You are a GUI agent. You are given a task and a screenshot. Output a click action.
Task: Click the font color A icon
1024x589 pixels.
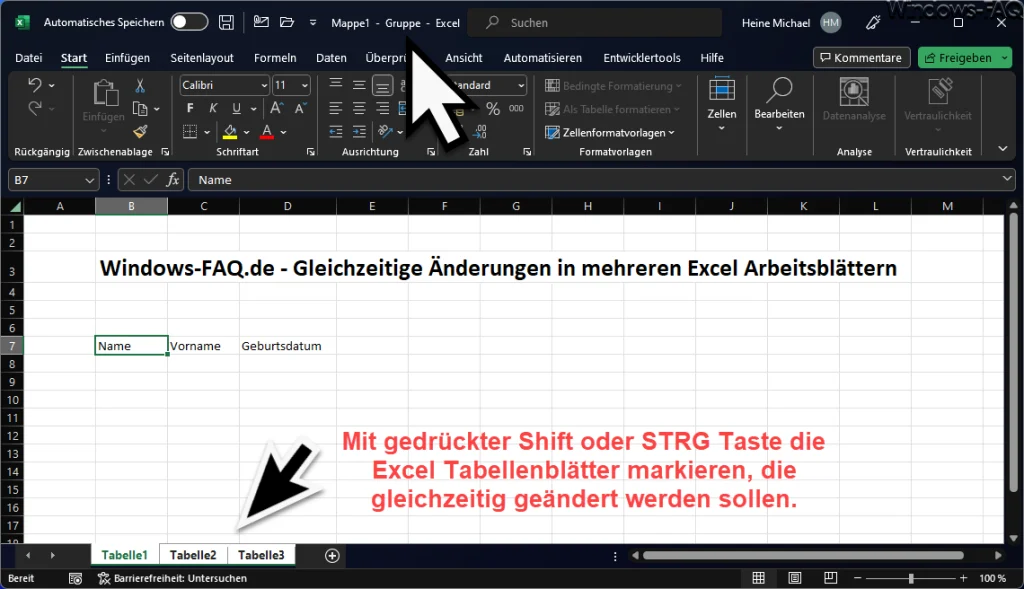(x=267, y=132)
